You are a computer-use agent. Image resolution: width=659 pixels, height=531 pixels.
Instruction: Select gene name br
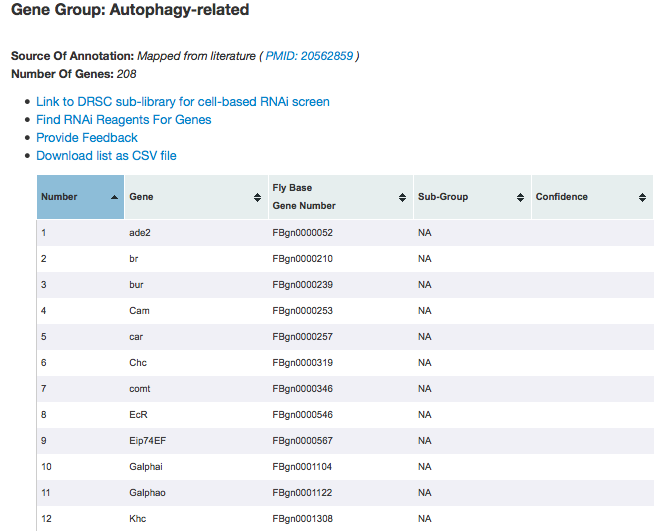pyautogui.click(x=133, y=259)
